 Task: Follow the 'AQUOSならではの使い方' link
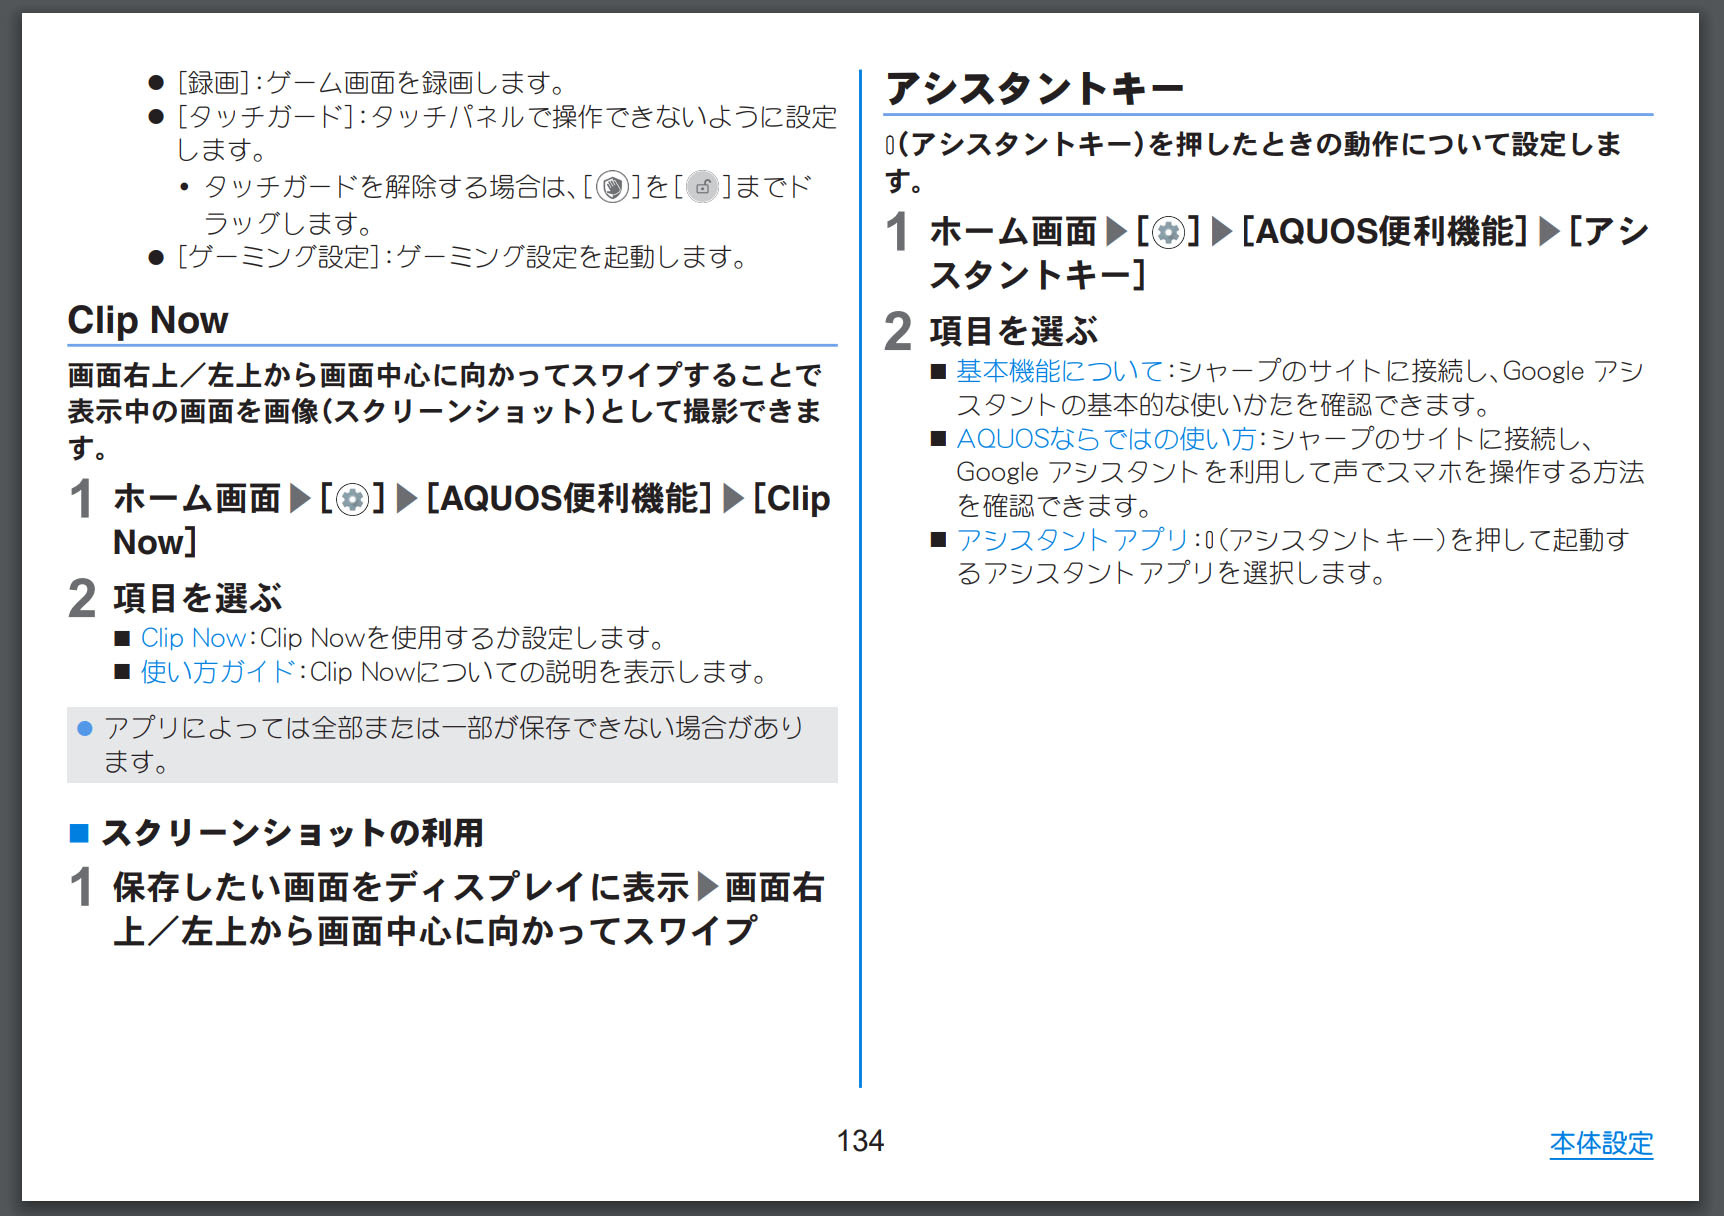click(1106, 438)
